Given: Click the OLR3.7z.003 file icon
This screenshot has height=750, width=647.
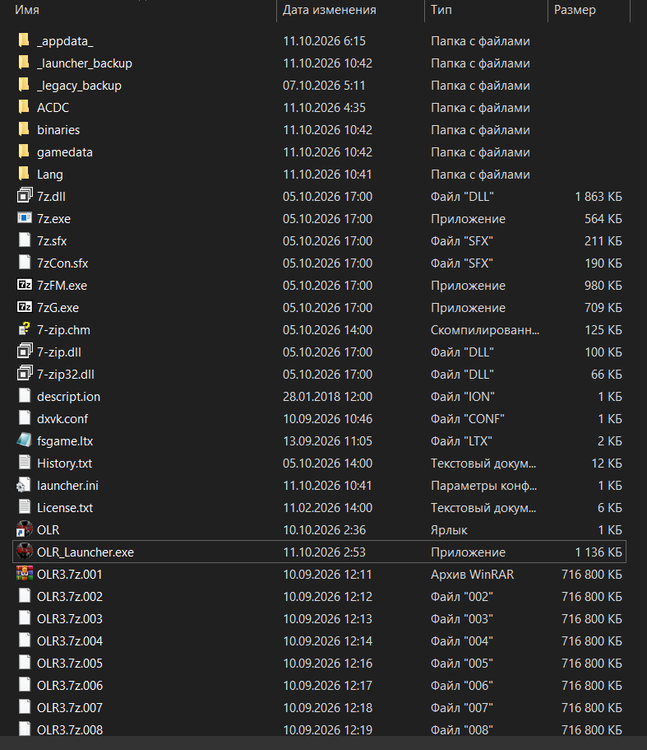Looking at the screenshot, I should [x=24, y=618].
